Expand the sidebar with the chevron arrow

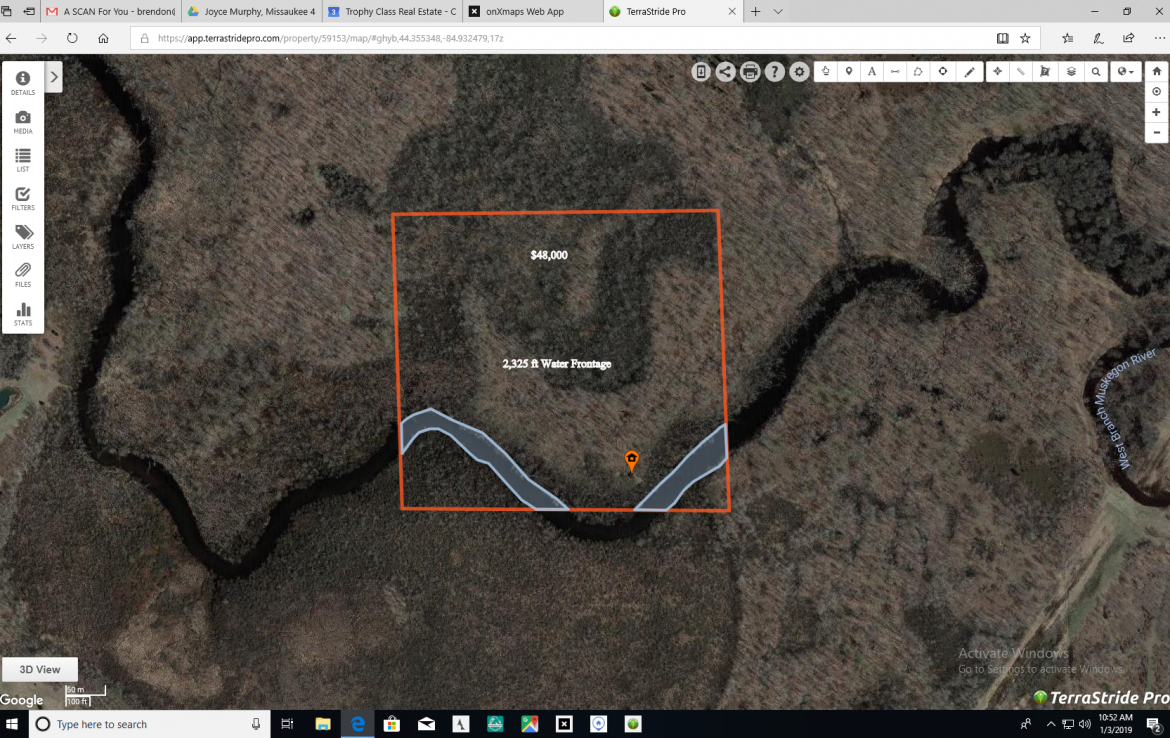(54, 77)
